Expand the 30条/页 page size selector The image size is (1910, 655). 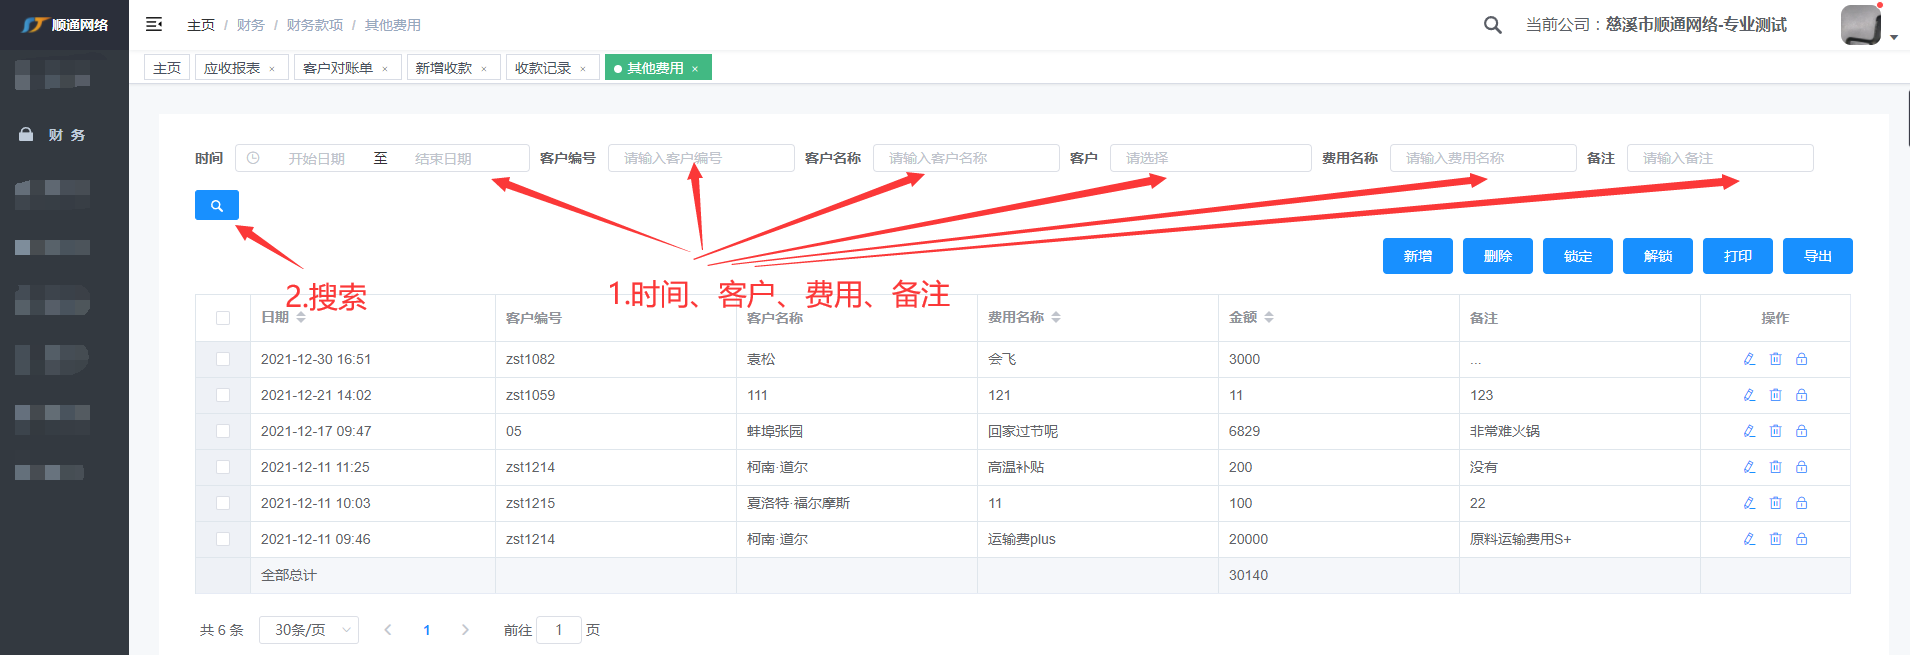point(308,630)
